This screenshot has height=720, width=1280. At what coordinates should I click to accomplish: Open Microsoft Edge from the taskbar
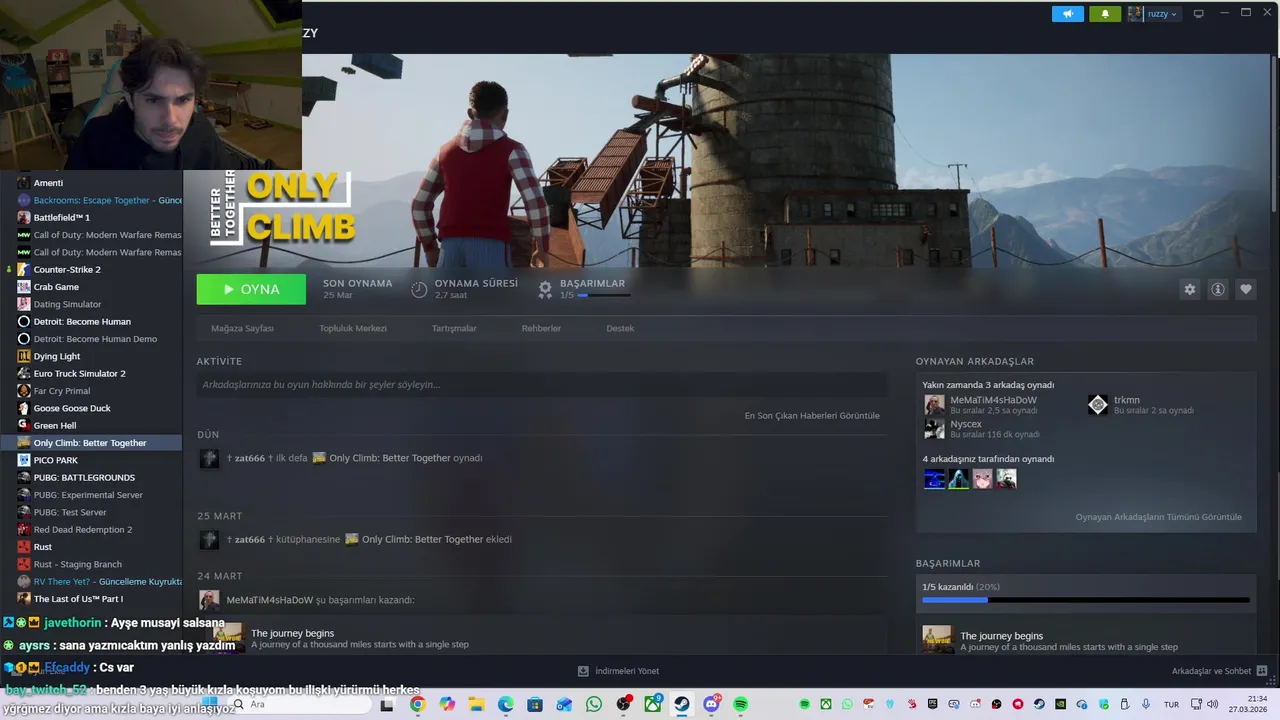tap(506, 704)
